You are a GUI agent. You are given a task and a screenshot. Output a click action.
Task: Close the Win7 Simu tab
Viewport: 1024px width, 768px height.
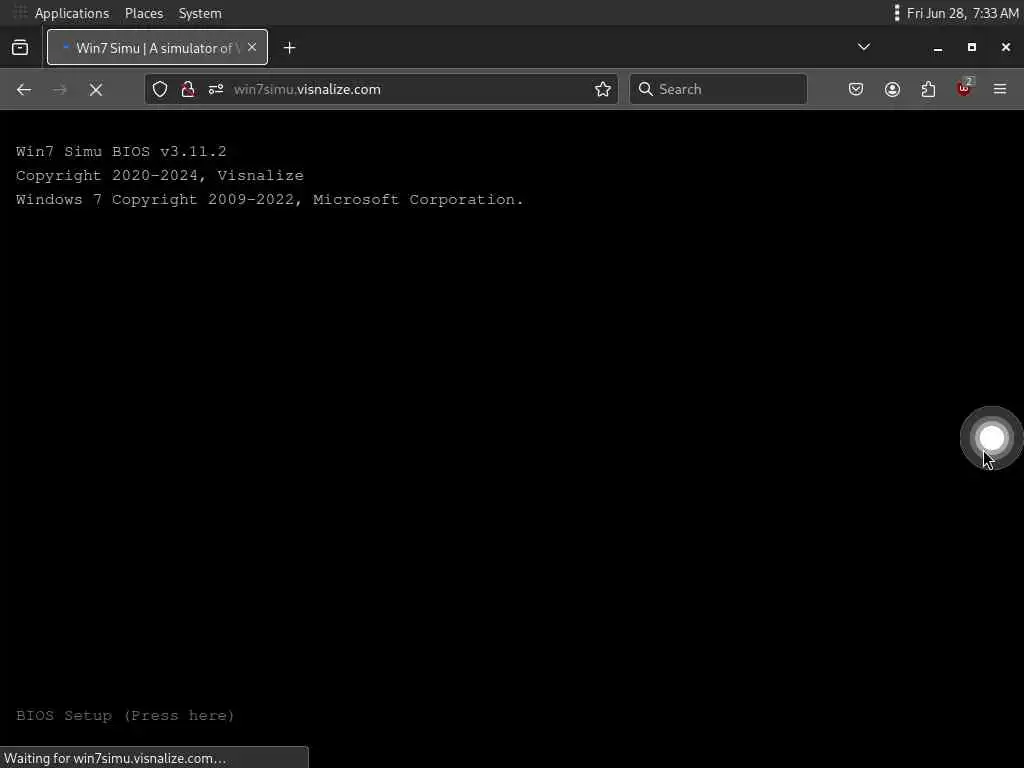pyautogui.click(x=252, y=48)
